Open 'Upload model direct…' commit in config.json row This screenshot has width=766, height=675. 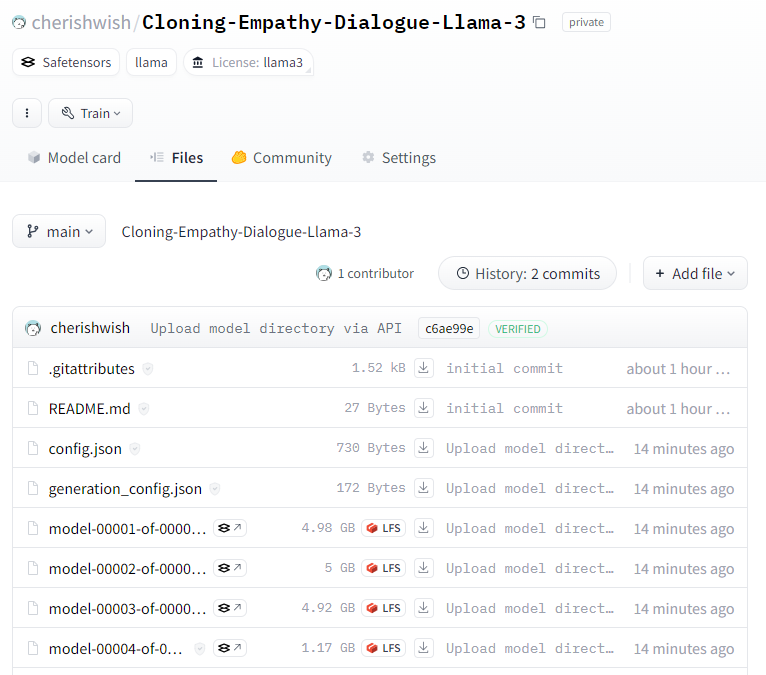530,448
